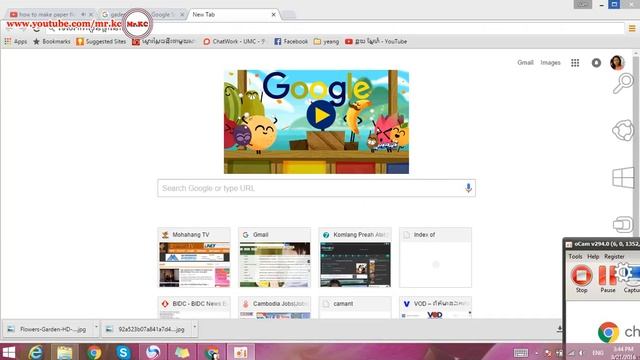640x360 pixels.
Task: Open the charms Devices icon
Action: point(623,224)
